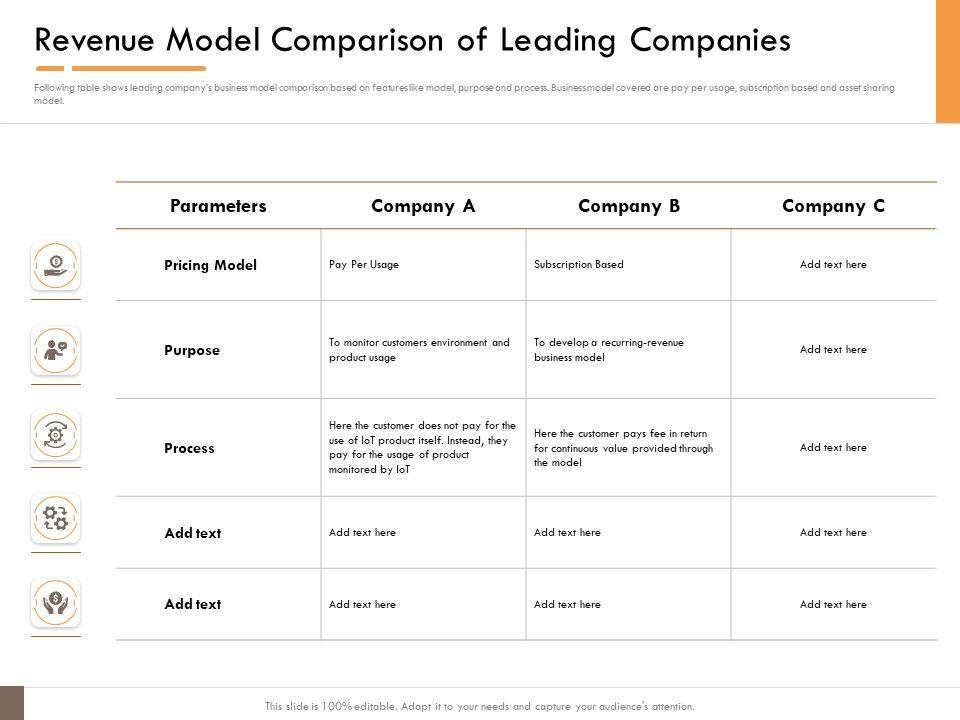Click the orange accent block at top-right
960x720 pixels.
click(x=947, y=61)
